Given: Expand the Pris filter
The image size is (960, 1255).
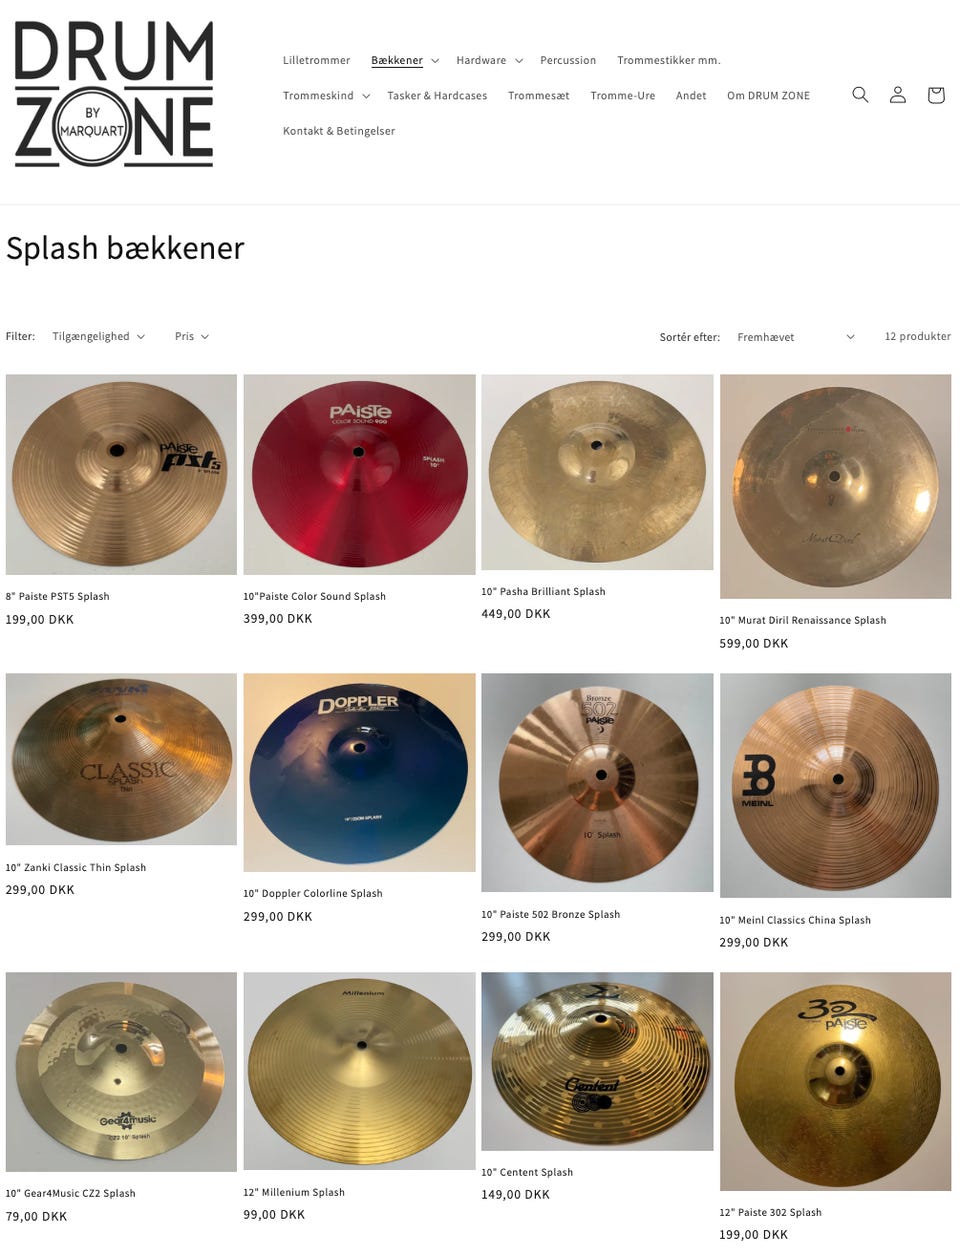Looking at the screenshot, I should pyautogui.click(x=192, y=336).
